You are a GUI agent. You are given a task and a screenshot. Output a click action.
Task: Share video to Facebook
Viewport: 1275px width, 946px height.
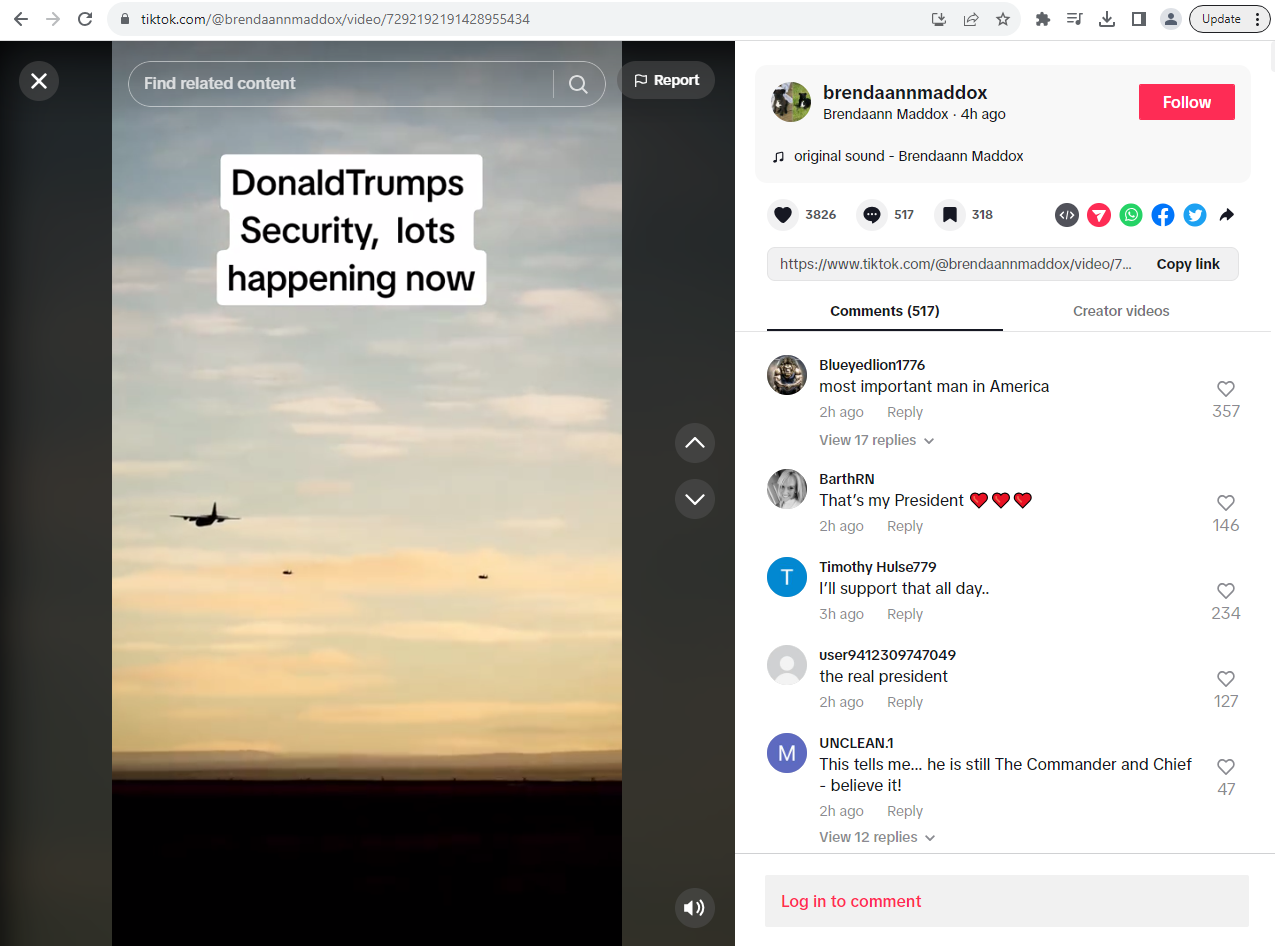click(1163, 215)
